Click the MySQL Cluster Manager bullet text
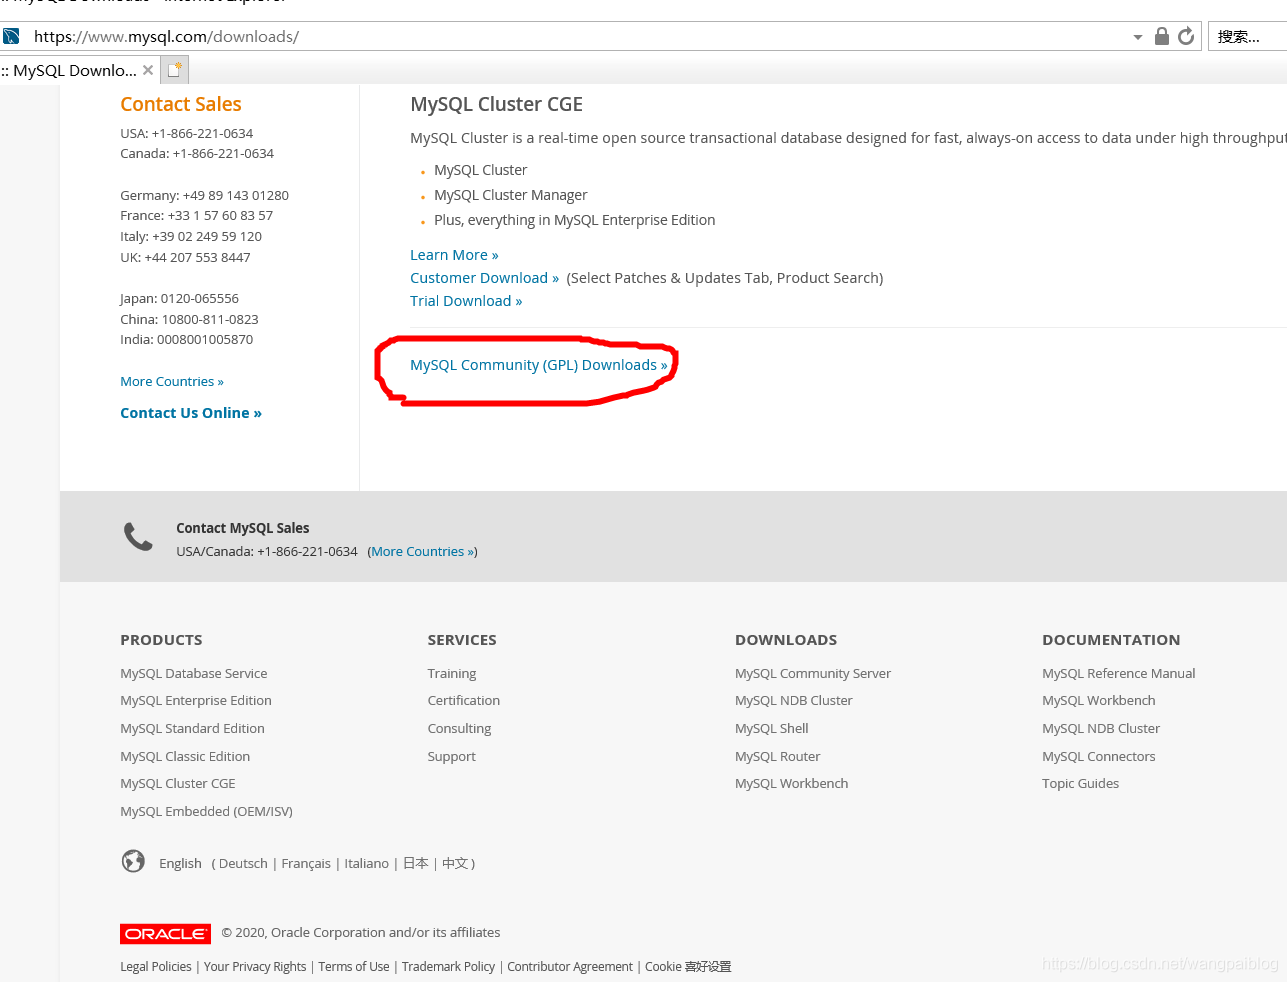1287x982 pixels. tap(511, 195)
